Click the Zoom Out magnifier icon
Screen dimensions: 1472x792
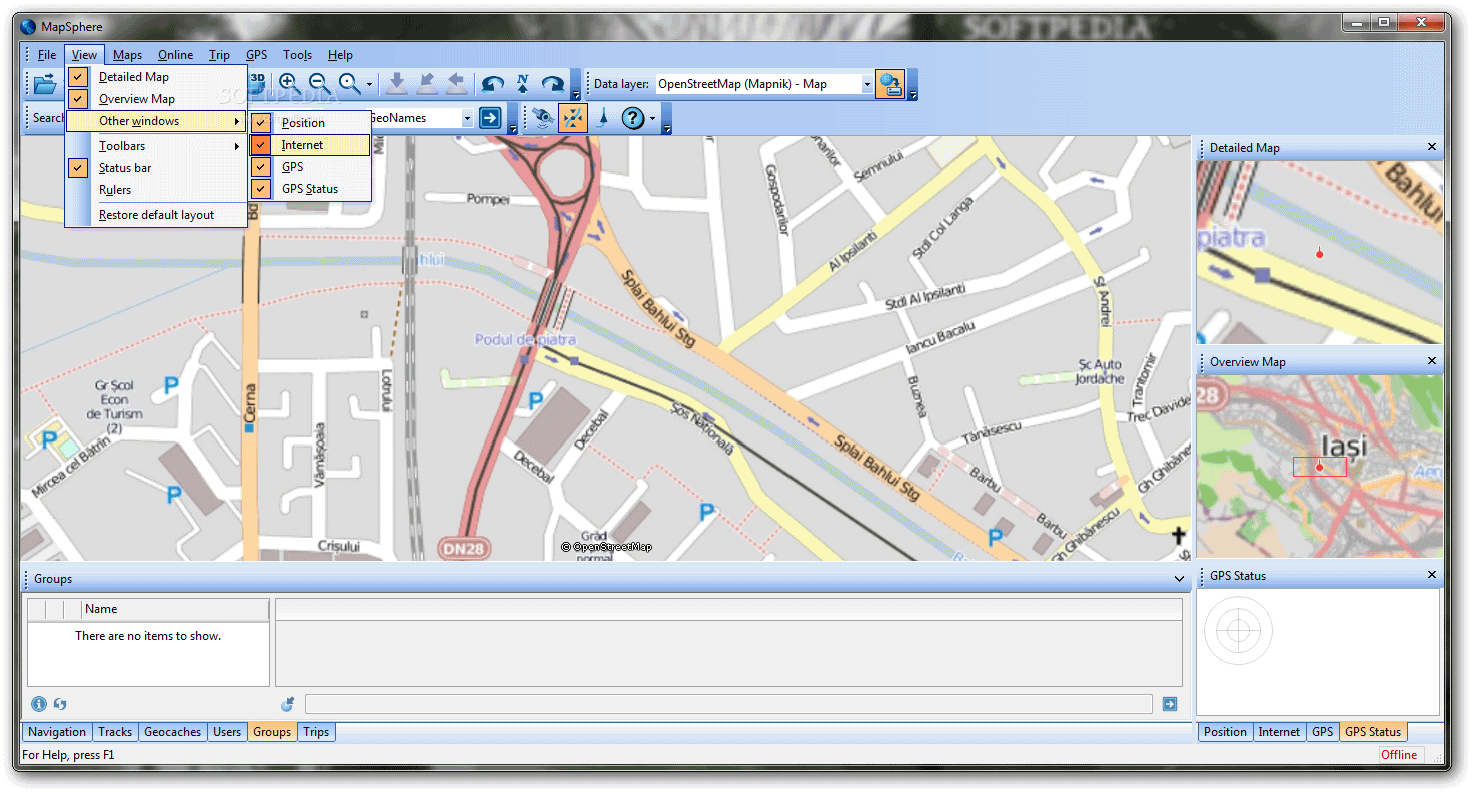coord(319,84)
